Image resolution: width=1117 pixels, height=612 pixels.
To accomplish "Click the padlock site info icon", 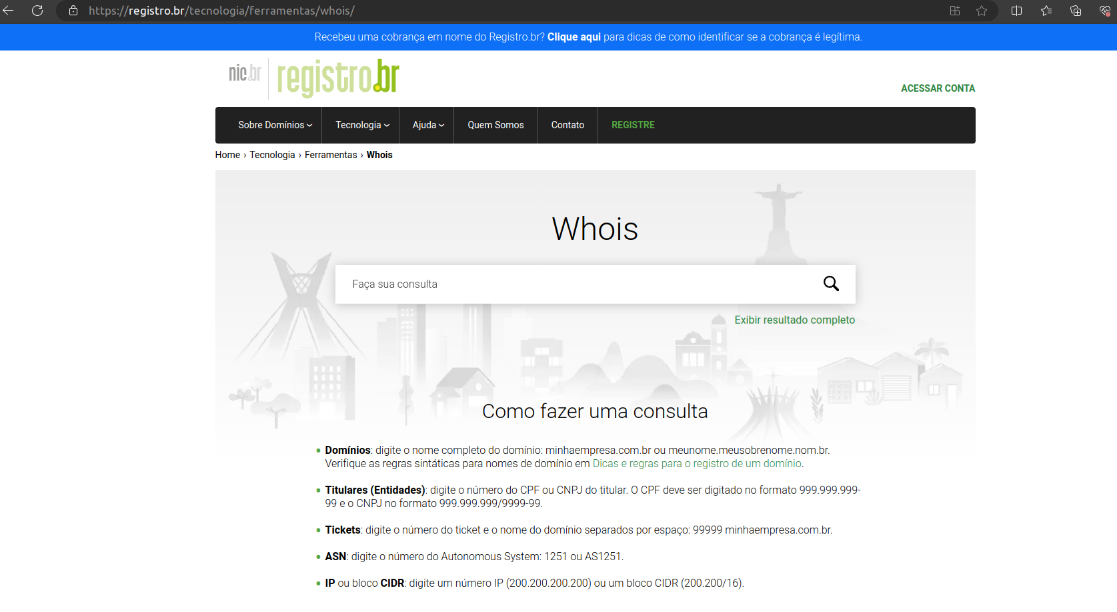I will [73, 11].
